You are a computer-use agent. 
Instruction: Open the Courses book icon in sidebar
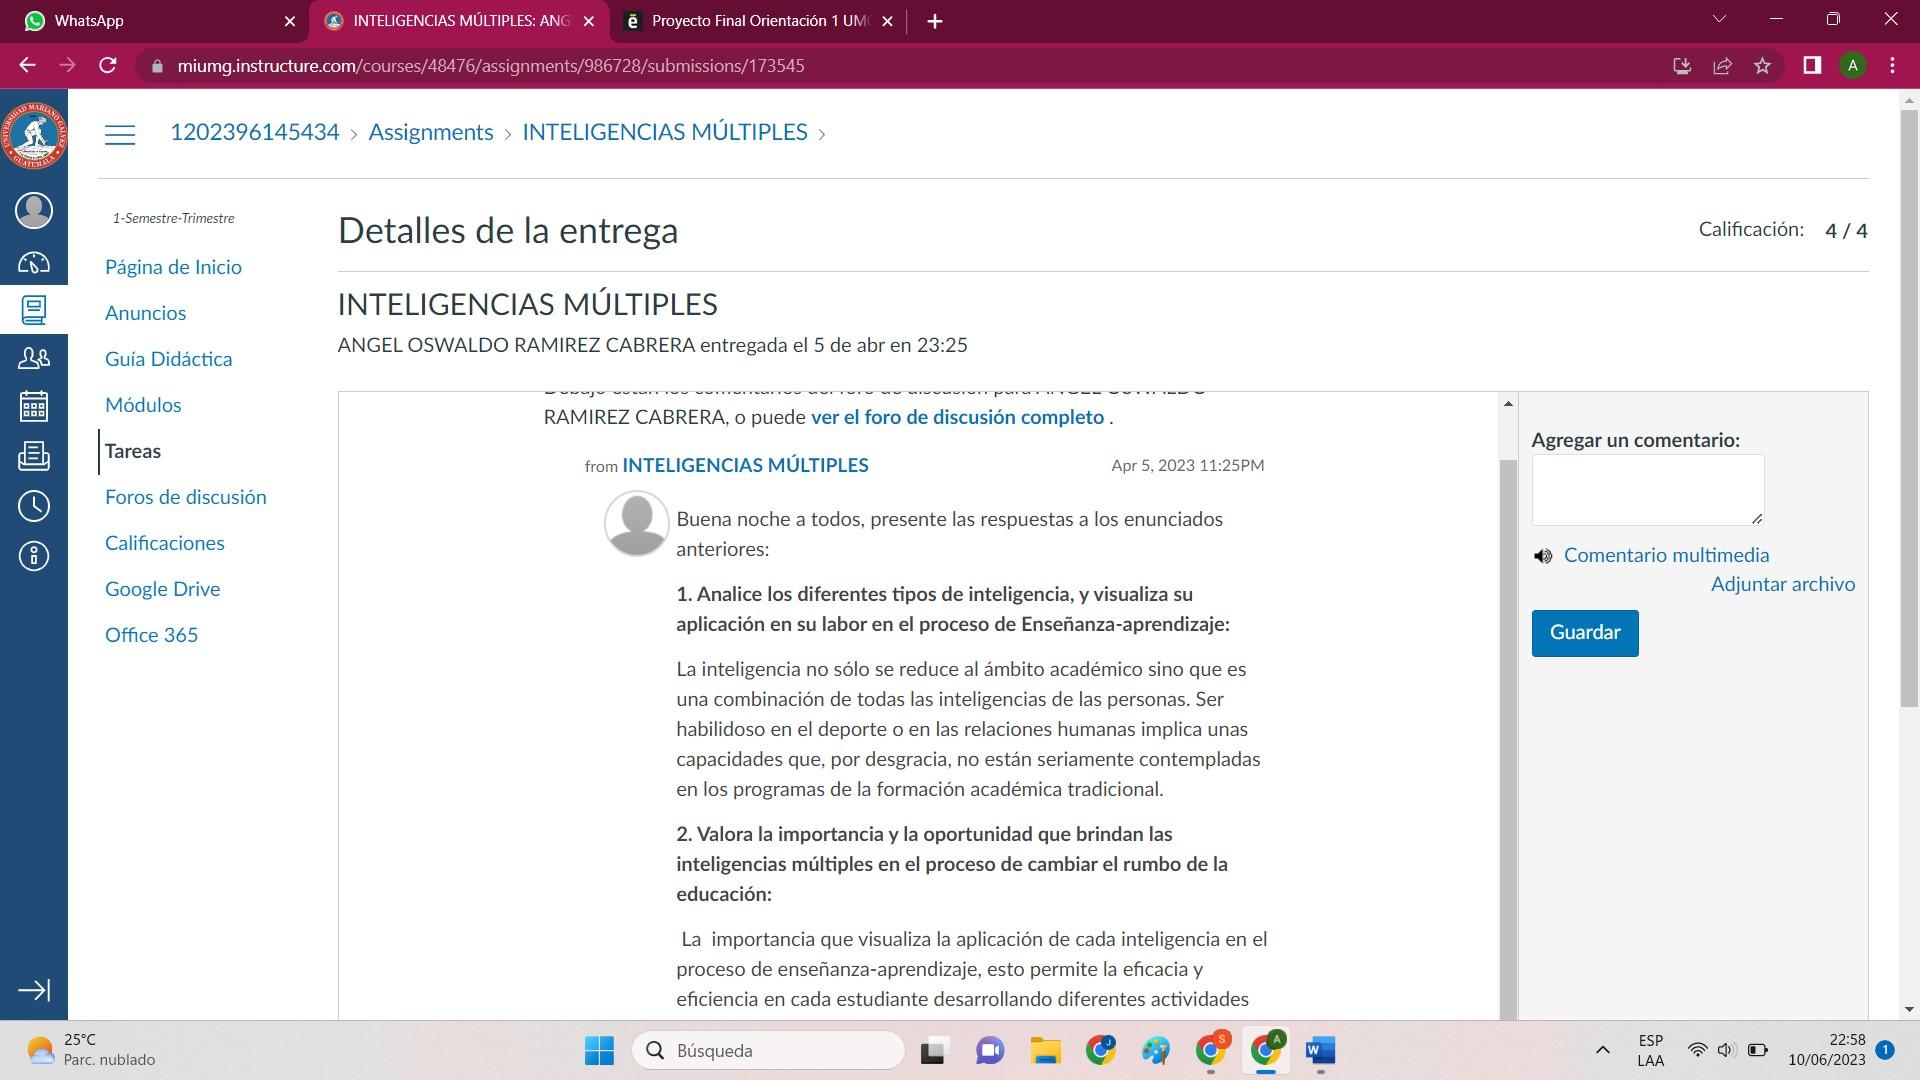click(x=34, y=310)
